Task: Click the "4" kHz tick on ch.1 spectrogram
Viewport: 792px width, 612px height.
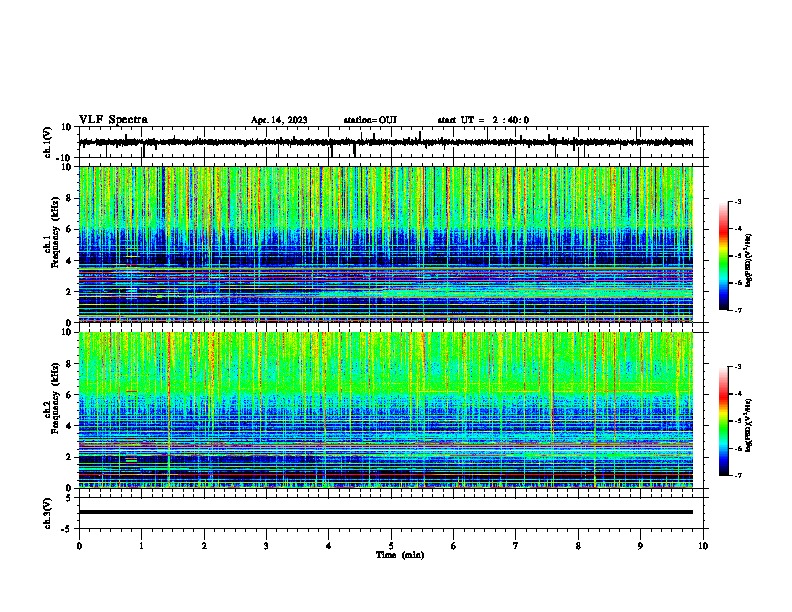Action: coord(69,261)
